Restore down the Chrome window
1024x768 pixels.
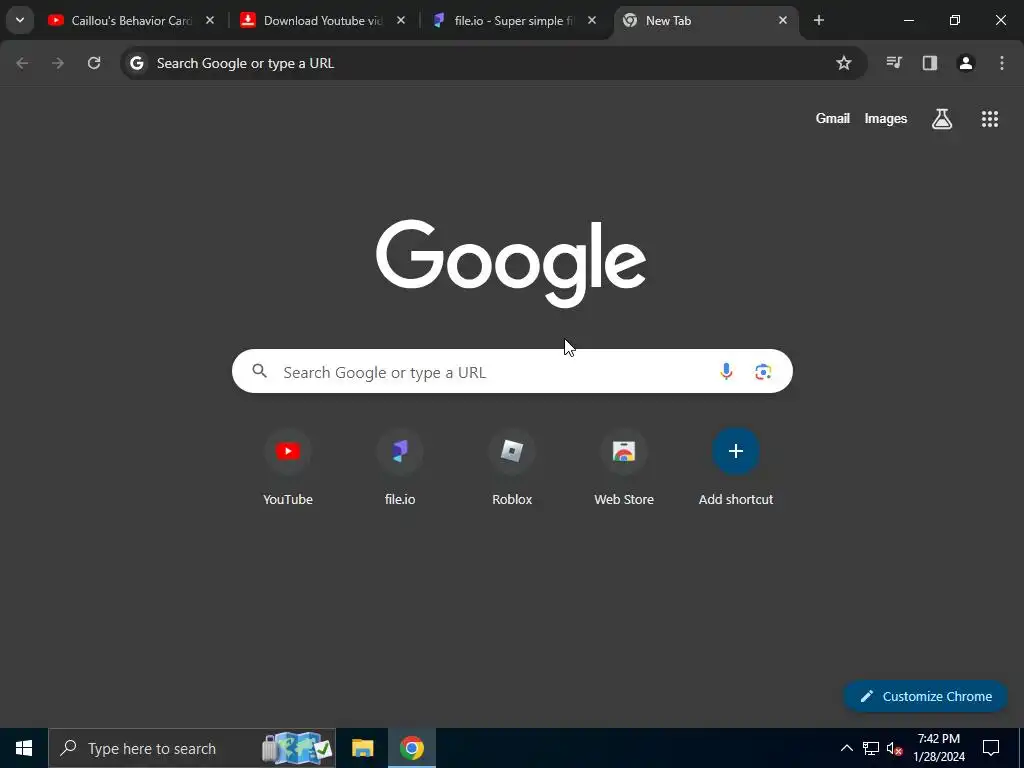955,20
